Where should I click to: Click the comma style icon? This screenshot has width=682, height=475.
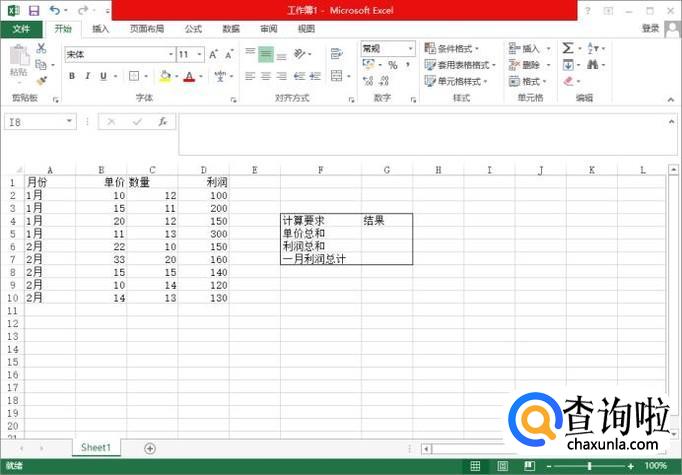point(408,65)
